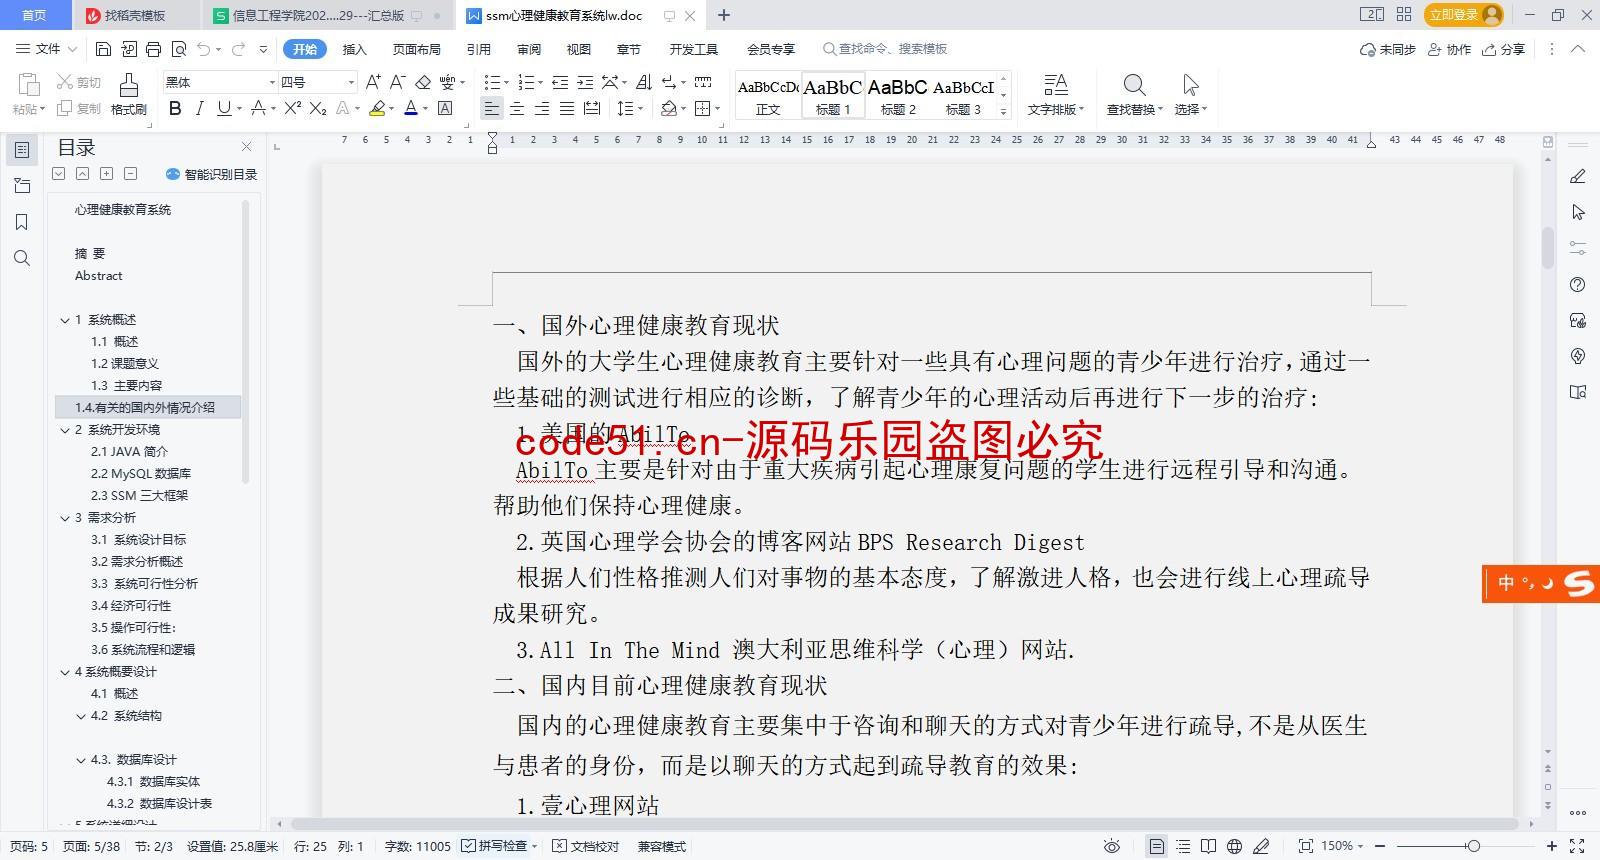
Task: Click the bookmark icon in left sidebar
Action: 22,222
